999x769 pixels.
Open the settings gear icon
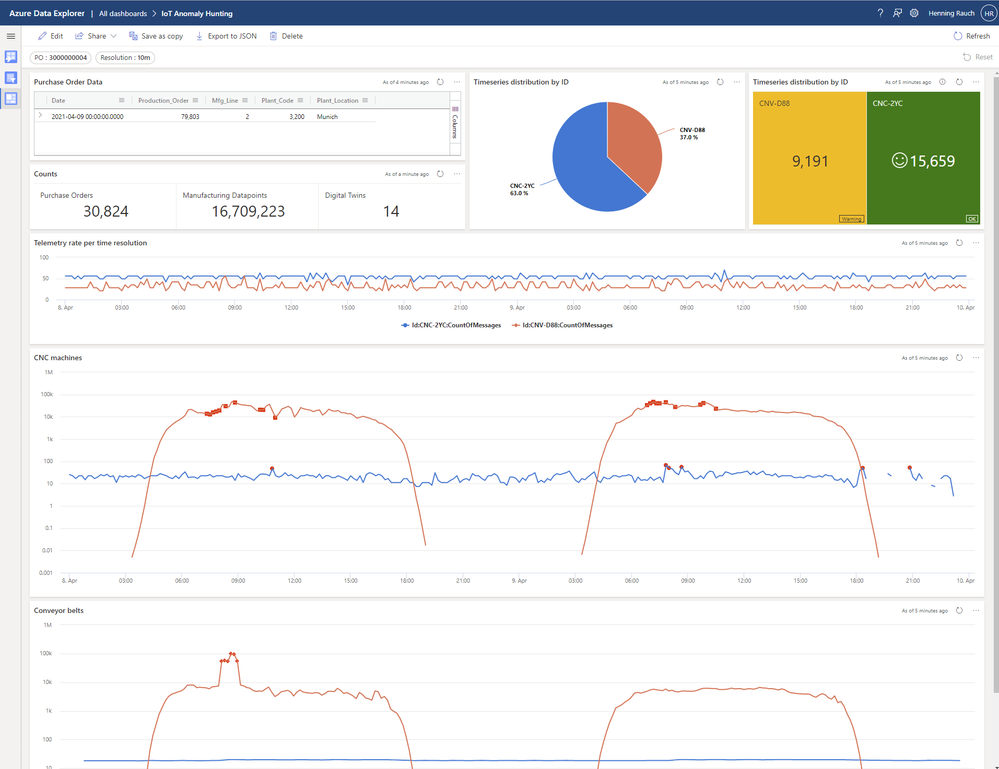pos(914,13)
